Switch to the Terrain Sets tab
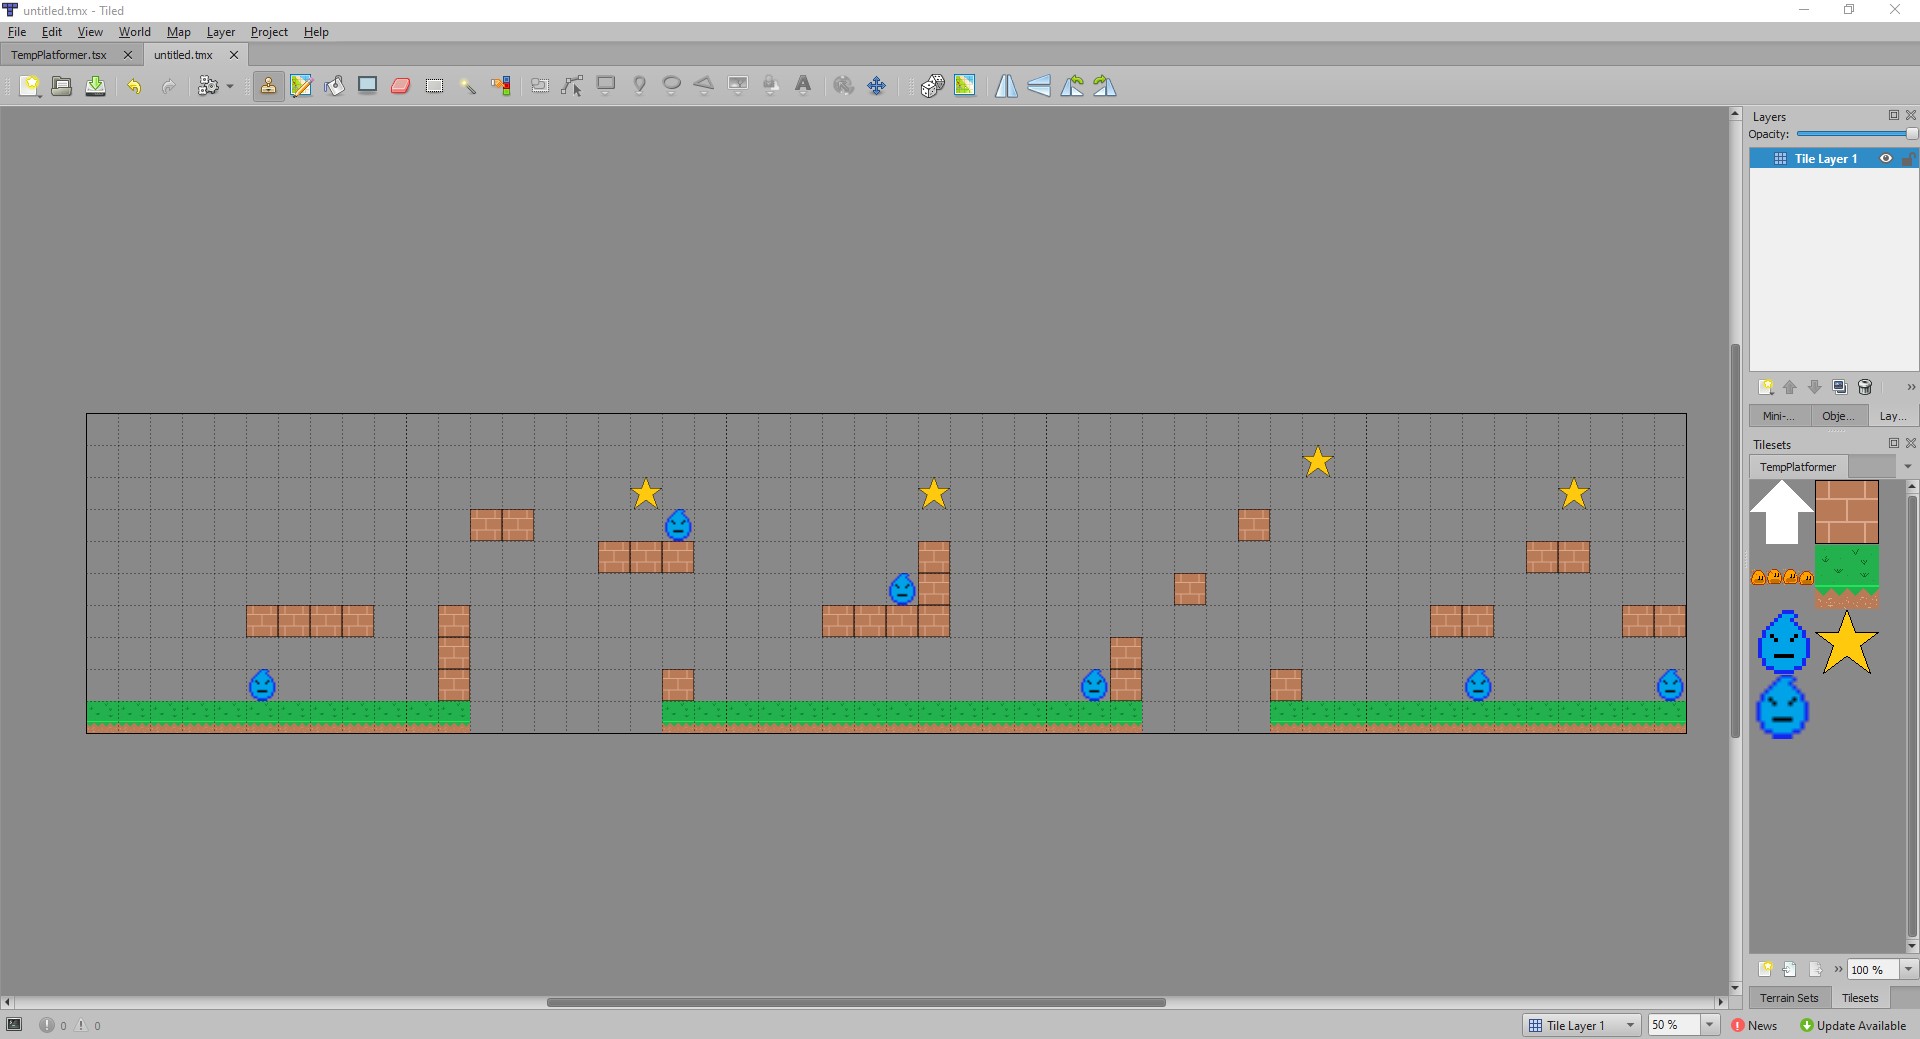The width and height of the screenshot is (1920, 1039). (x=1789, y=998)
